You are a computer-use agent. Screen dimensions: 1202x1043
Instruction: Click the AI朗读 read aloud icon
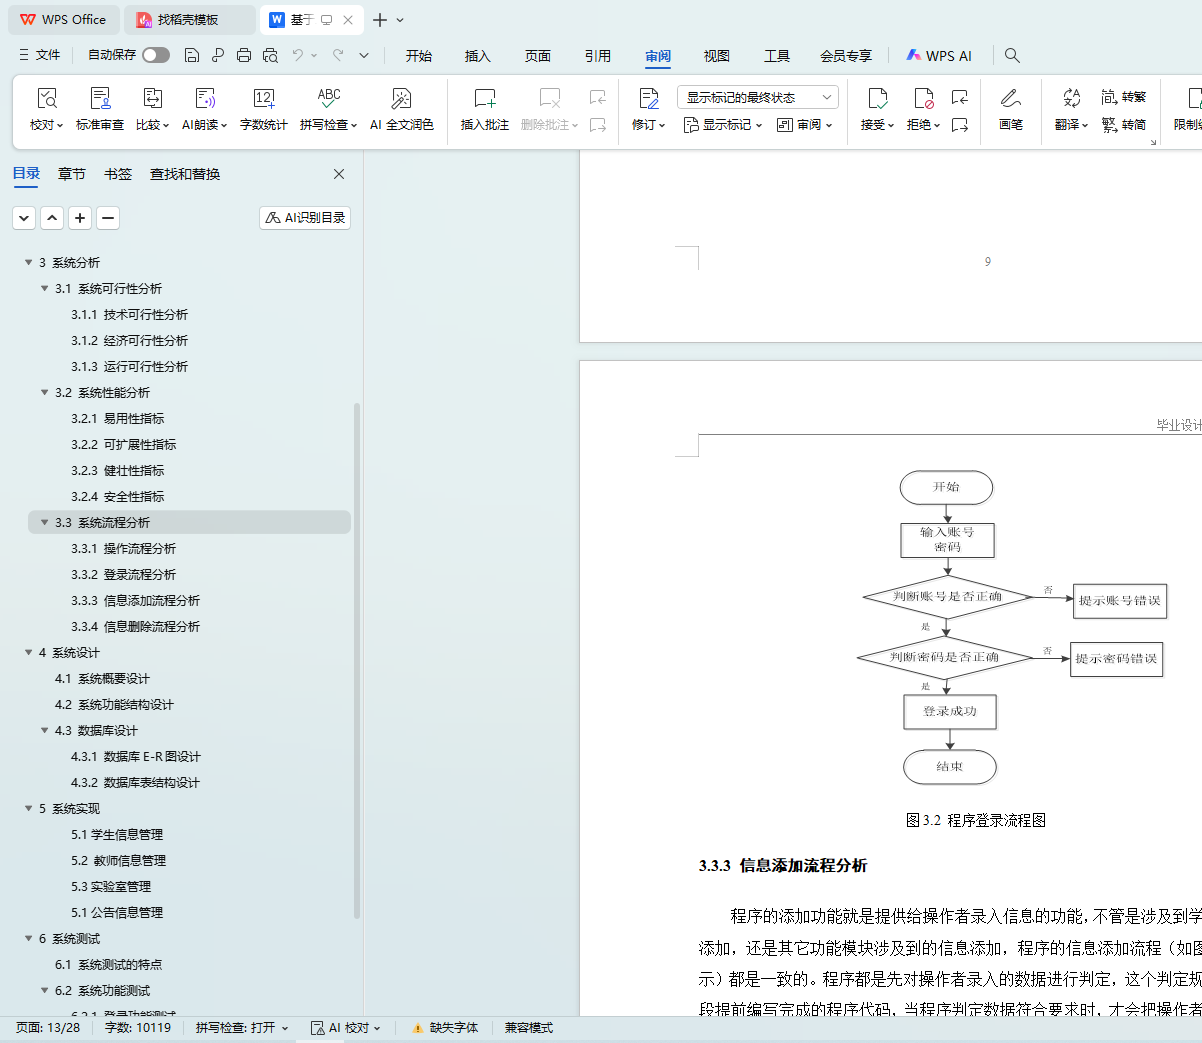(x=204, y=99)
